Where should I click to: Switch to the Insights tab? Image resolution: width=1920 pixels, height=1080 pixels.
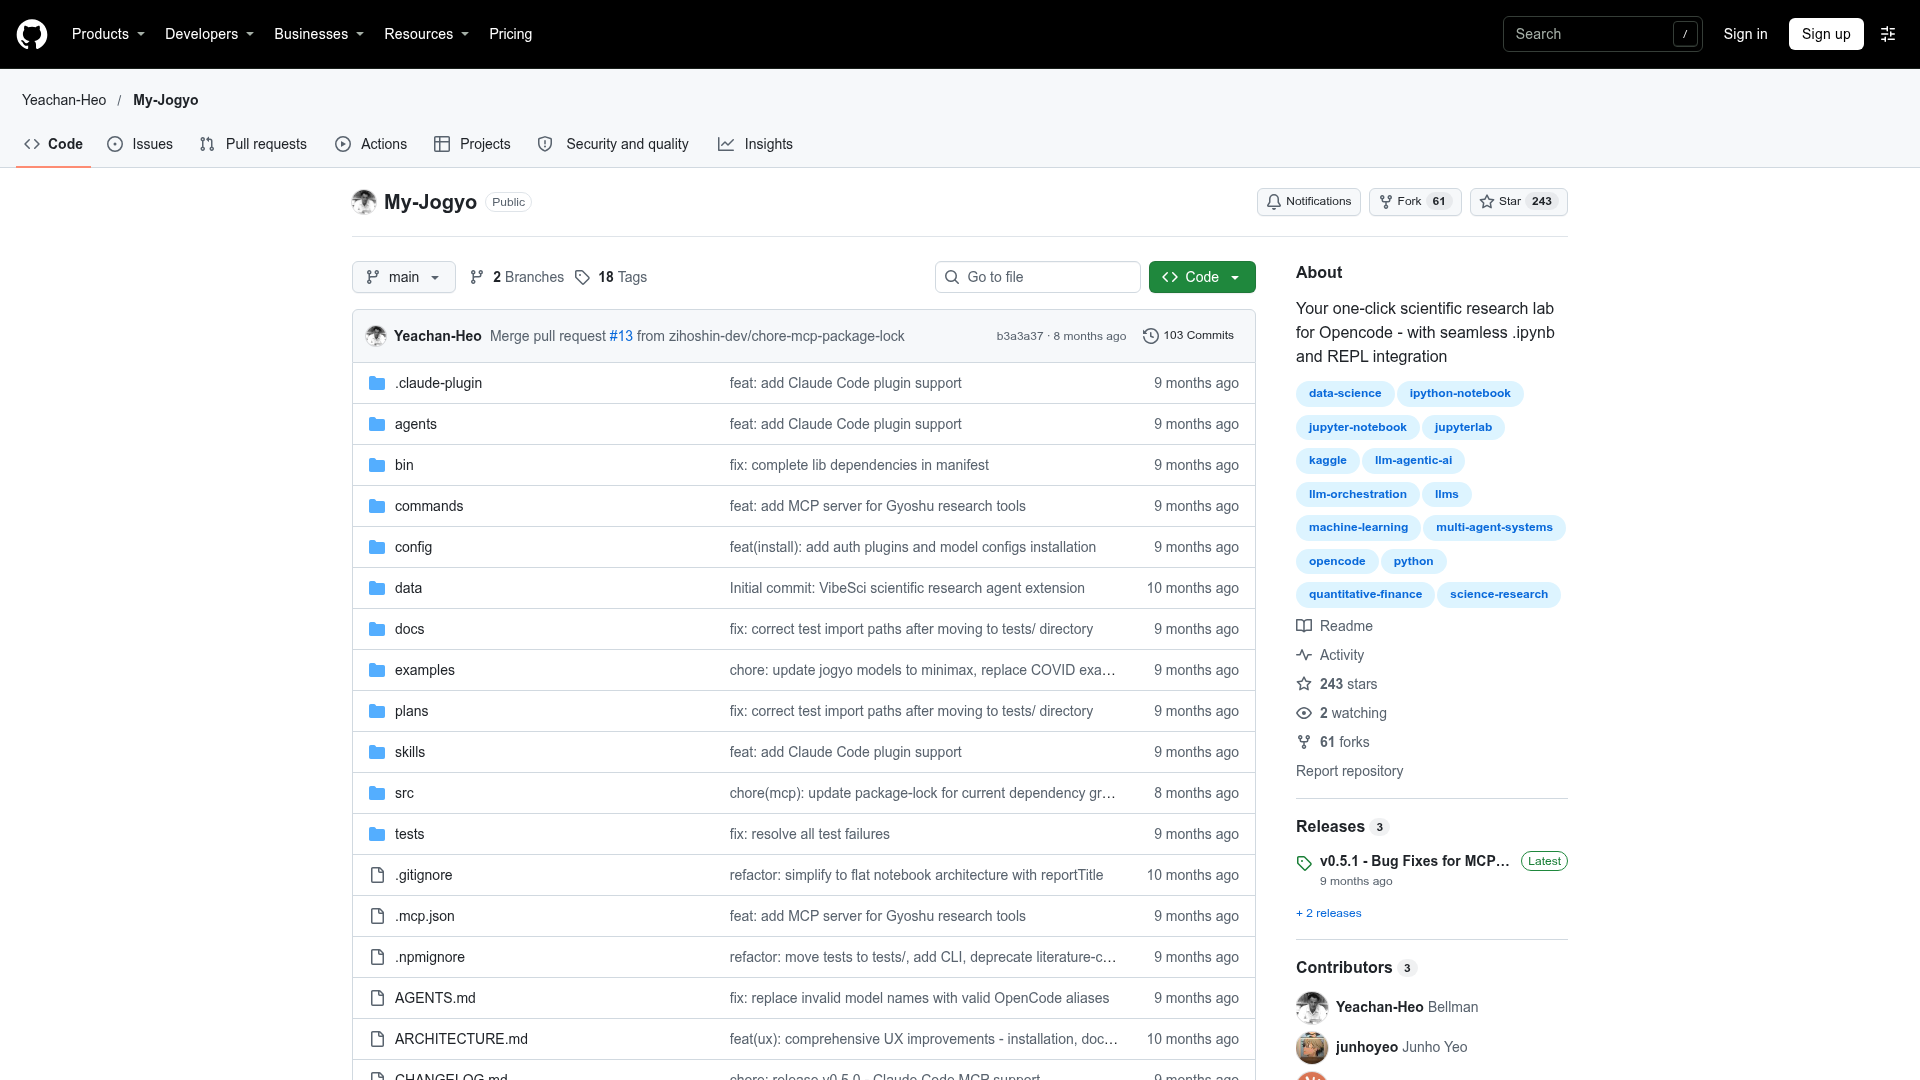755,144
